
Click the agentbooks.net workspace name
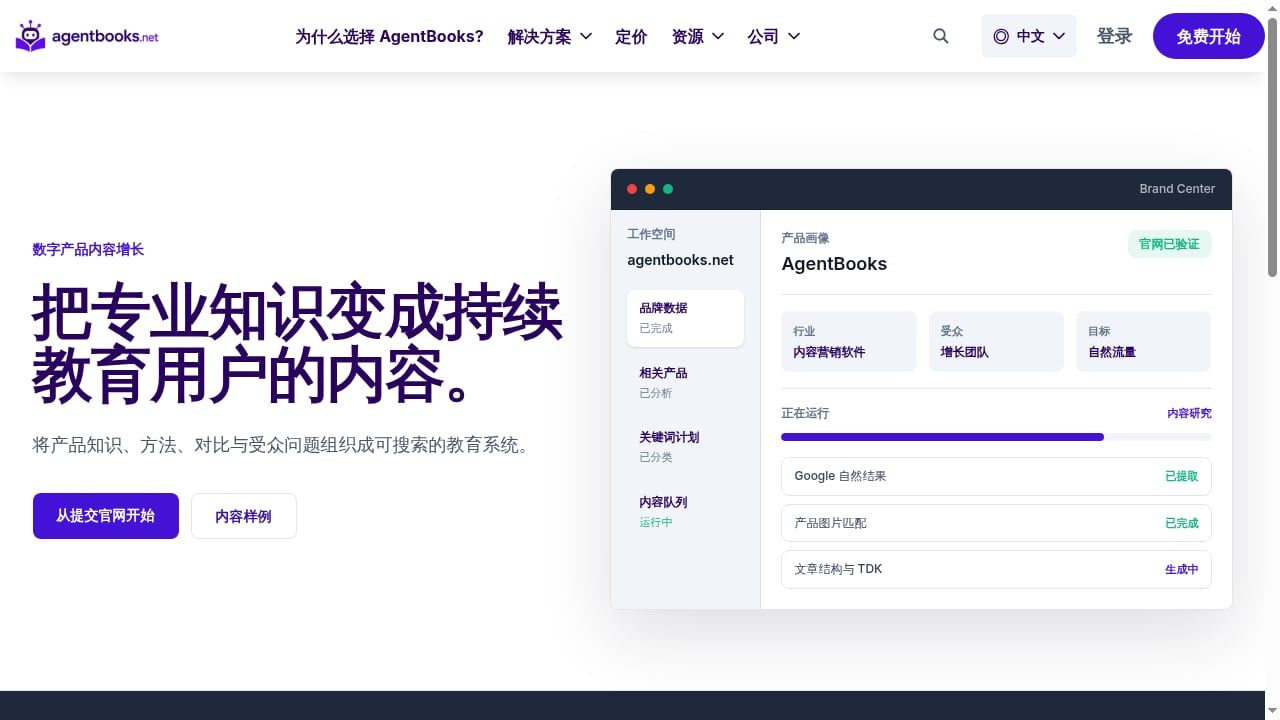tap(680, 260)
